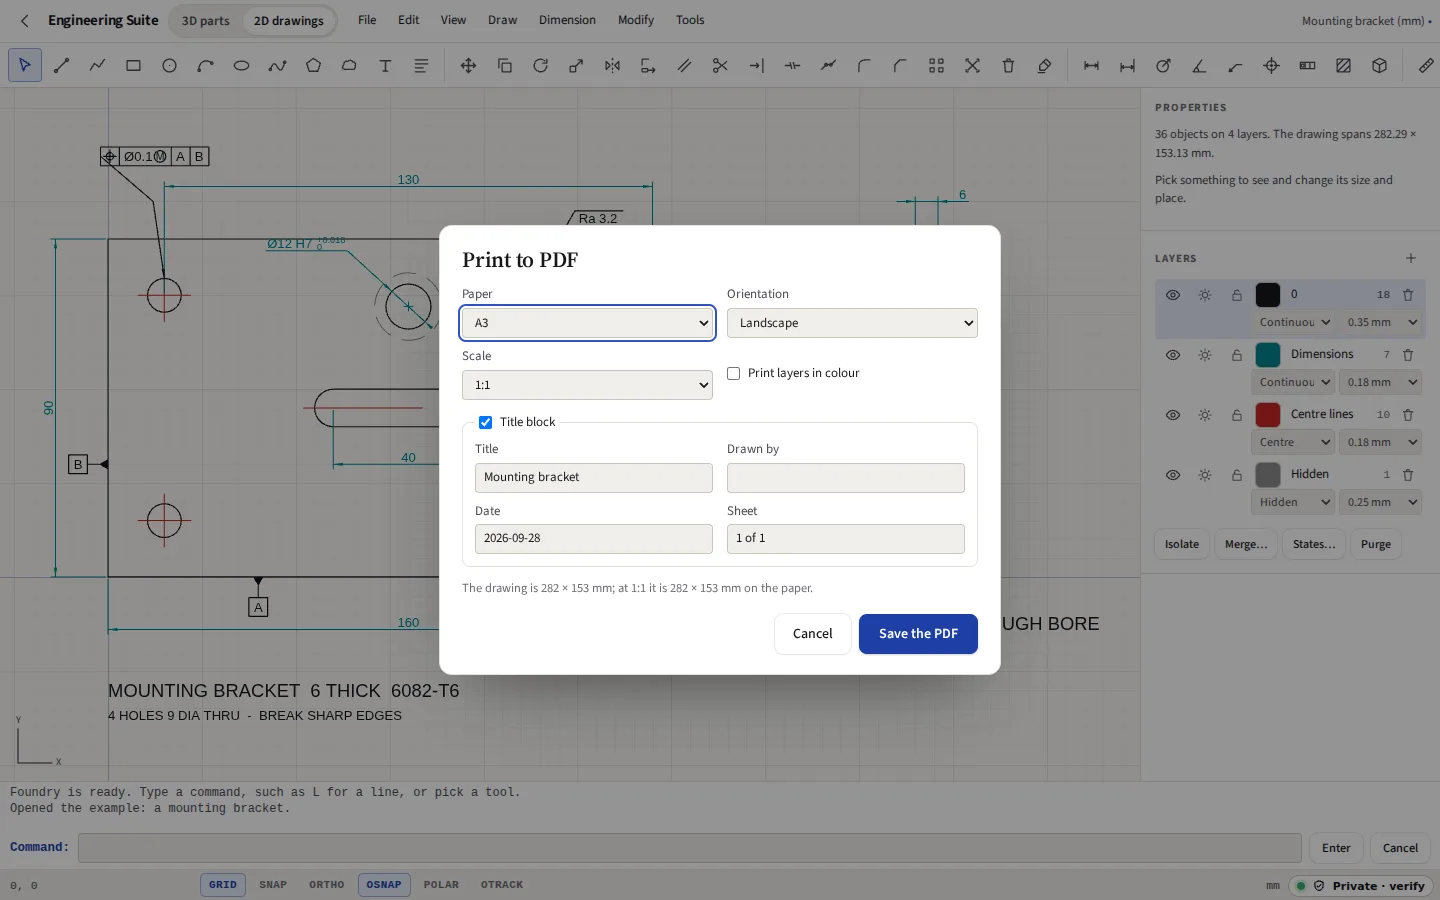The height and width of the screenshot is (900, 1440).
Task: Change Dimensions layer line weight dropdown
Action: click(1382, 382)
